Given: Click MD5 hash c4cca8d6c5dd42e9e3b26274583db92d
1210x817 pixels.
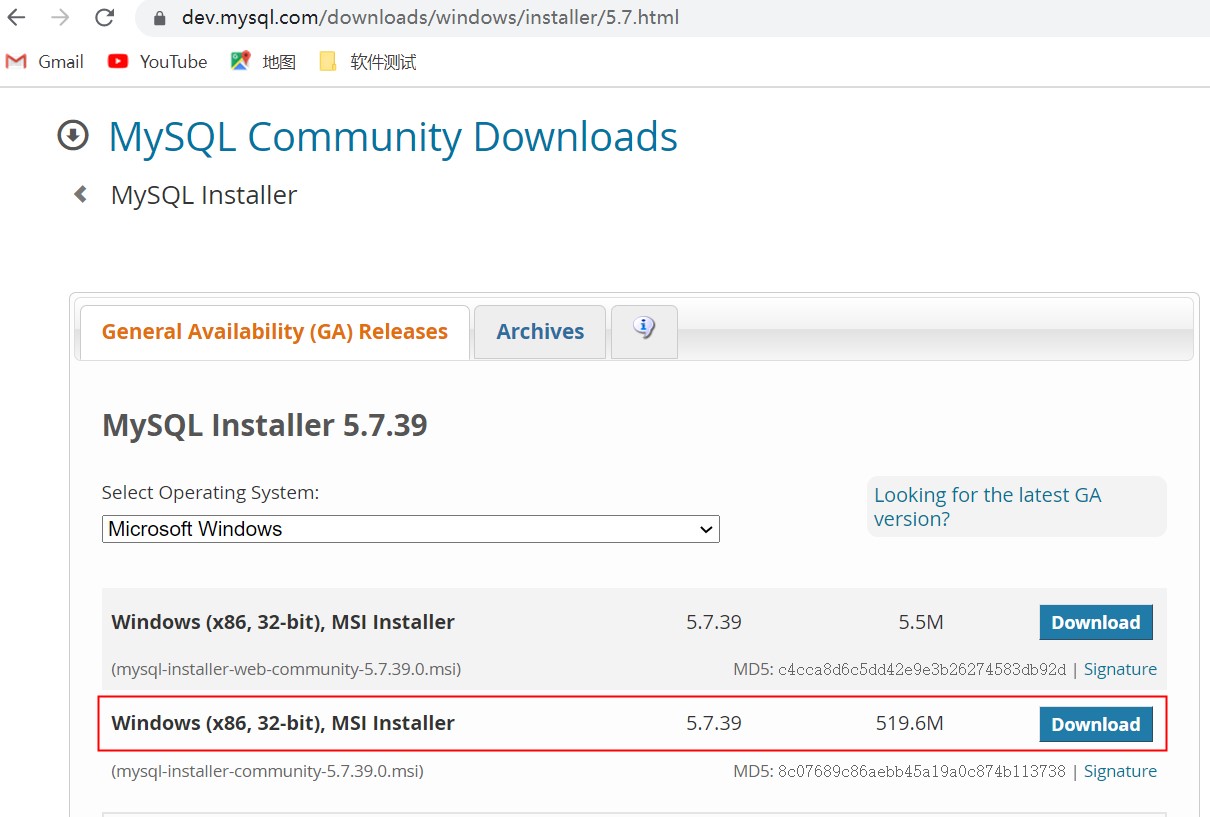Looking at the screenshot, I should [922, 669].
